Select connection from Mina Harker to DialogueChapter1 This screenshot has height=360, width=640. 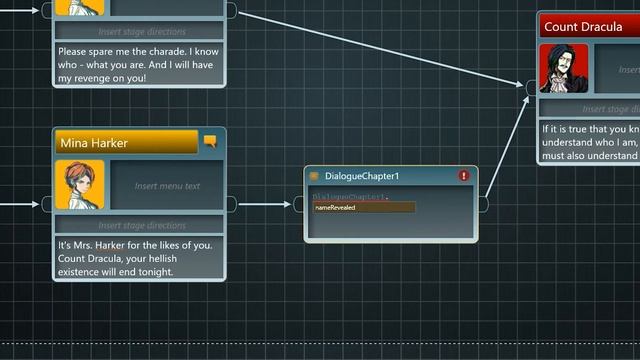[264, 204]
